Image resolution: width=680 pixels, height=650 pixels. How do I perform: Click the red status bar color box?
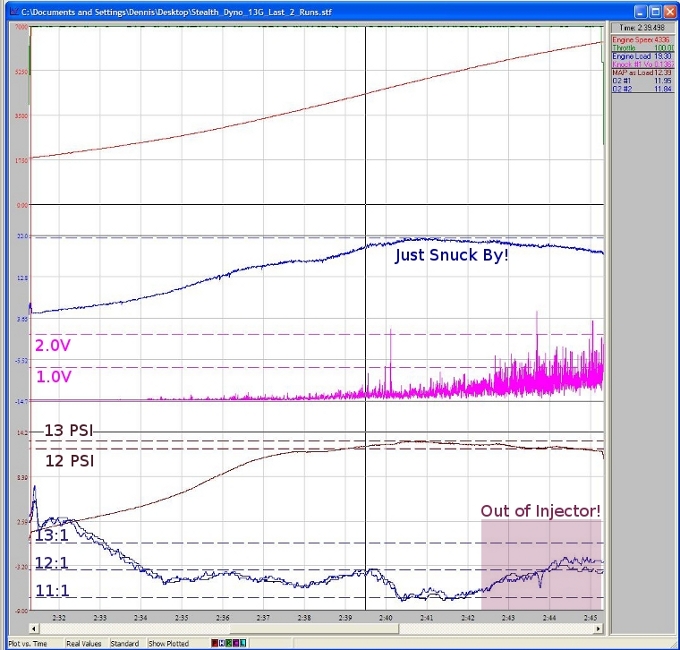point(214,643)
